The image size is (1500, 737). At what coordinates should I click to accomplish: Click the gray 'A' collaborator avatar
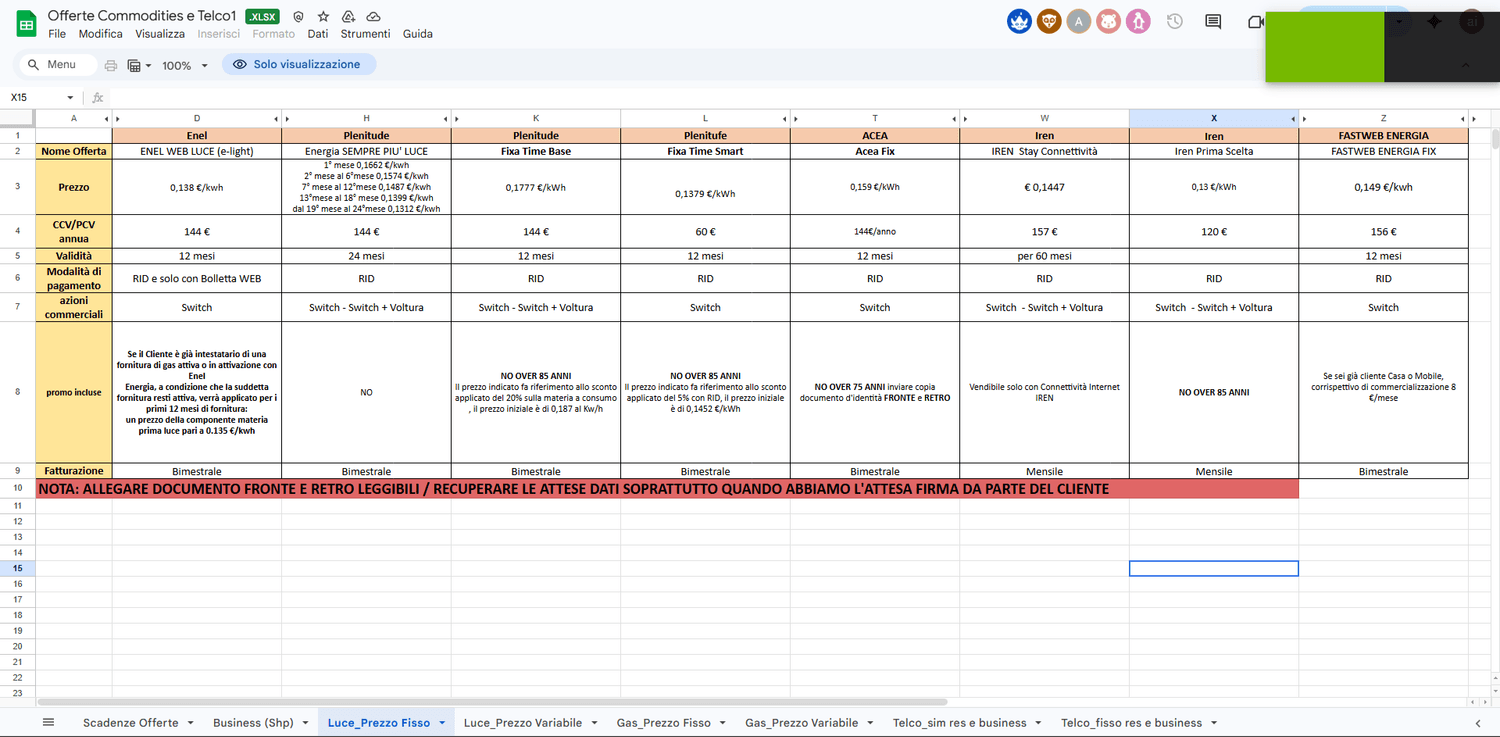tap(1078, 21)
